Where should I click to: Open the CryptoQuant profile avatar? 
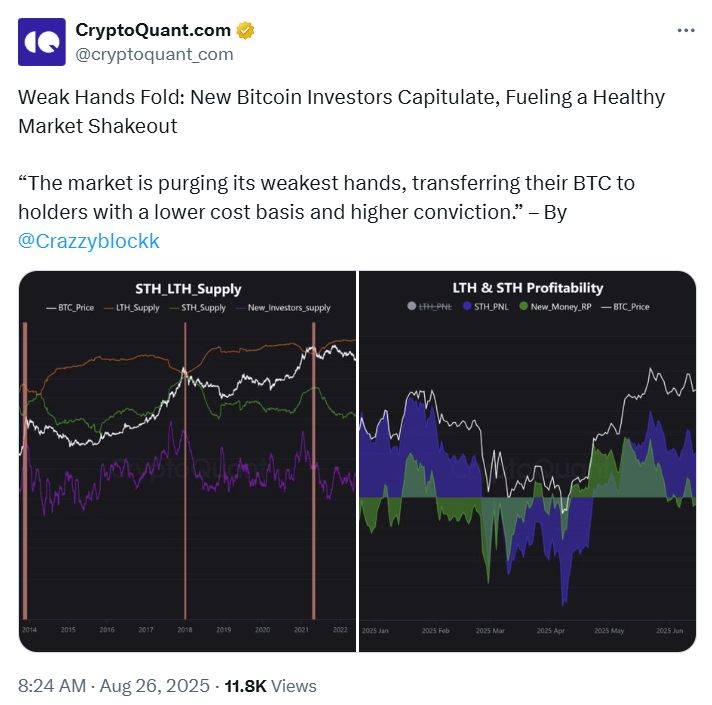[x=42, y=42]
